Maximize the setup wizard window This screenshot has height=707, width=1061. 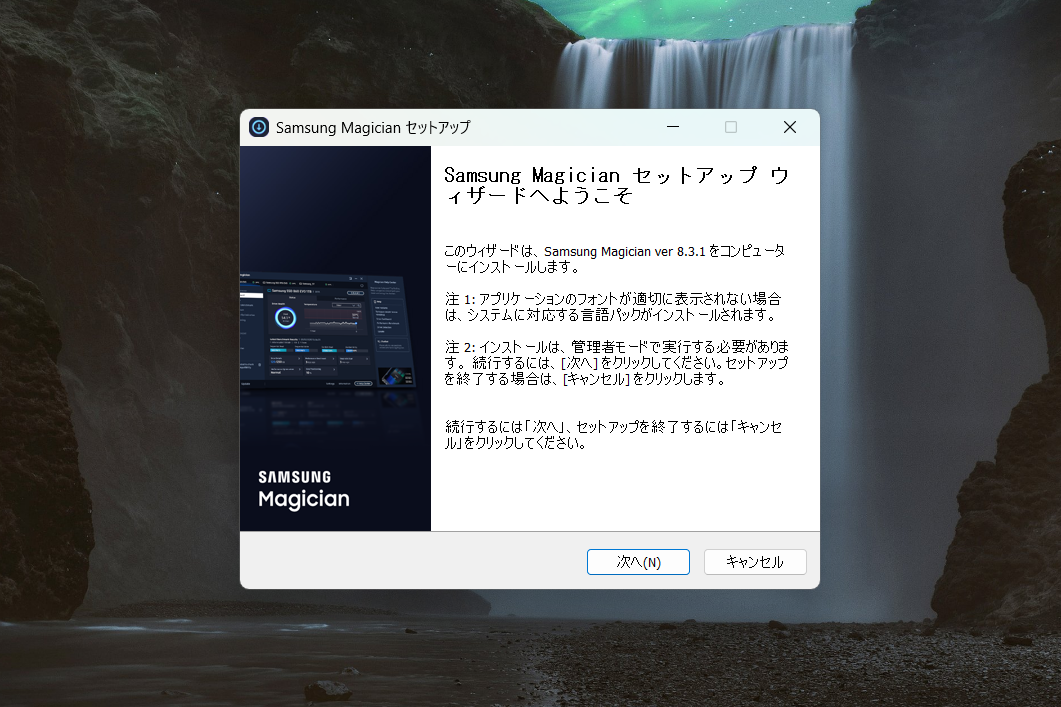pos(730,127)
